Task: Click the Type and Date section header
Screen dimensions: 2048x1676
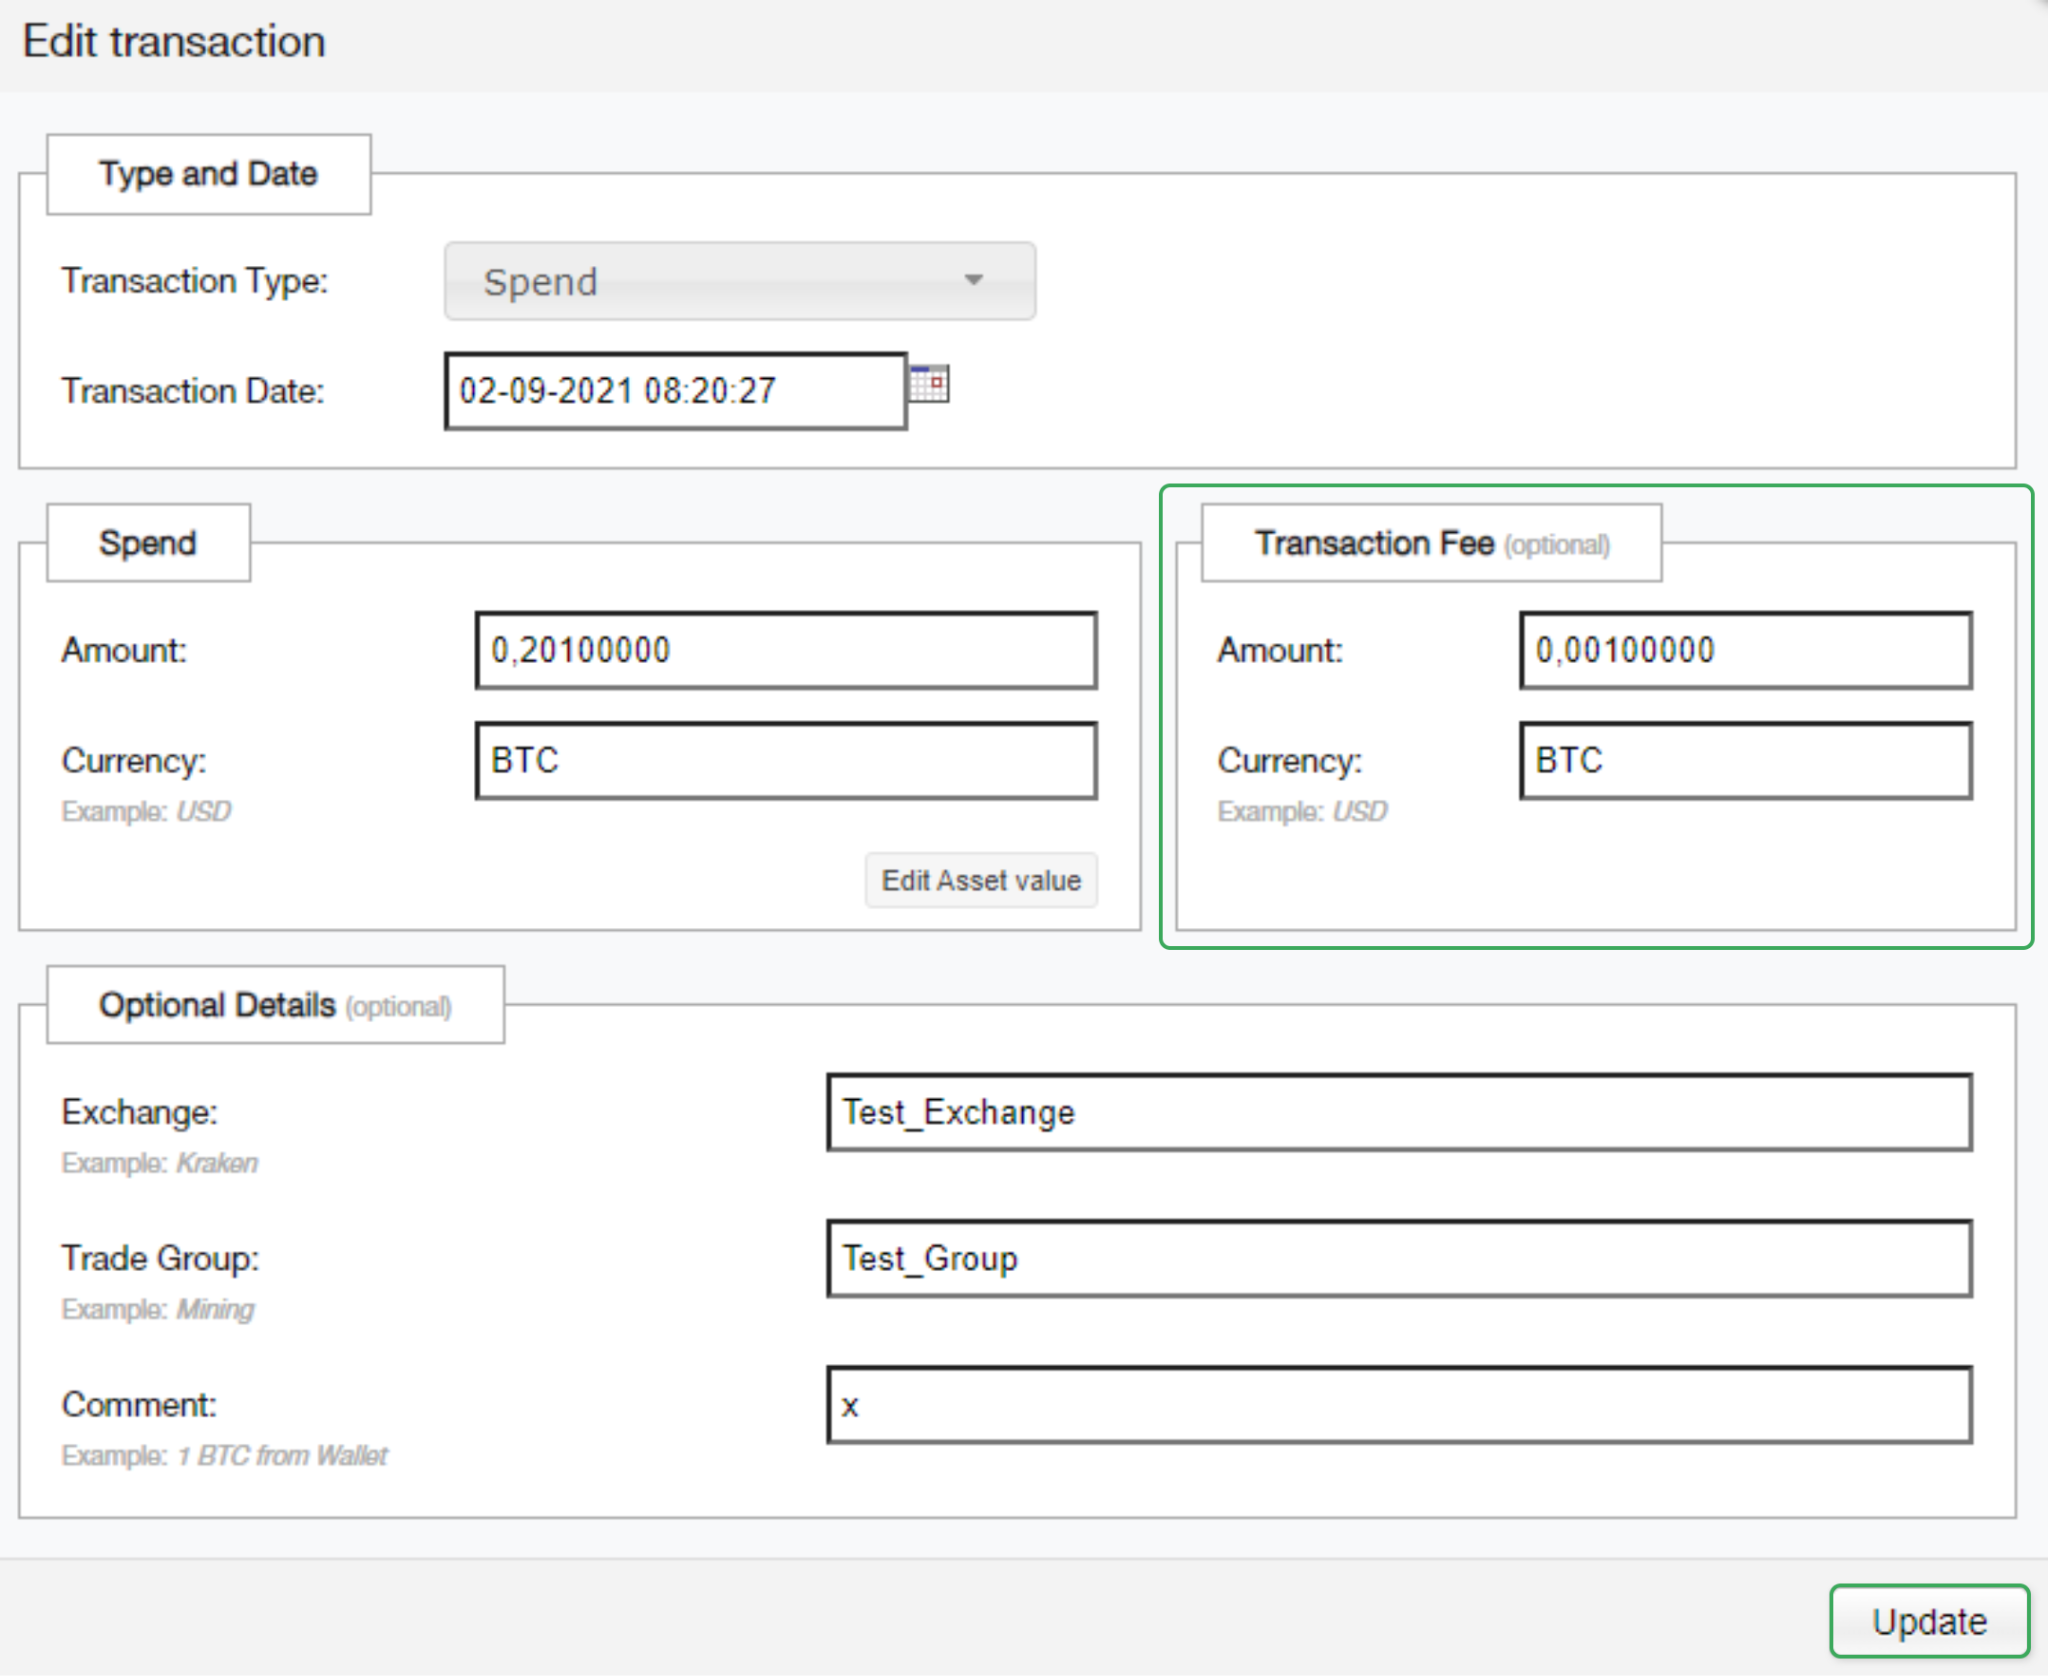Action: [x=208, y=174]
